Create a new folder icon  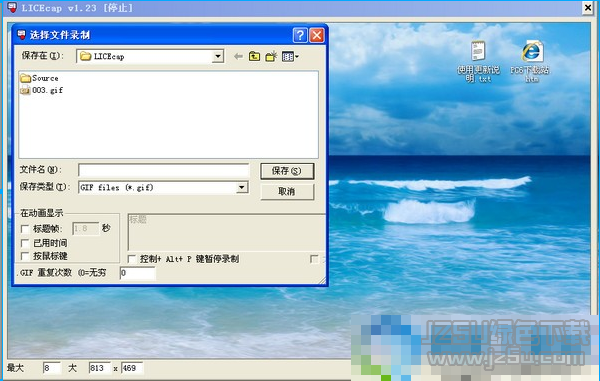pos(271,56)
